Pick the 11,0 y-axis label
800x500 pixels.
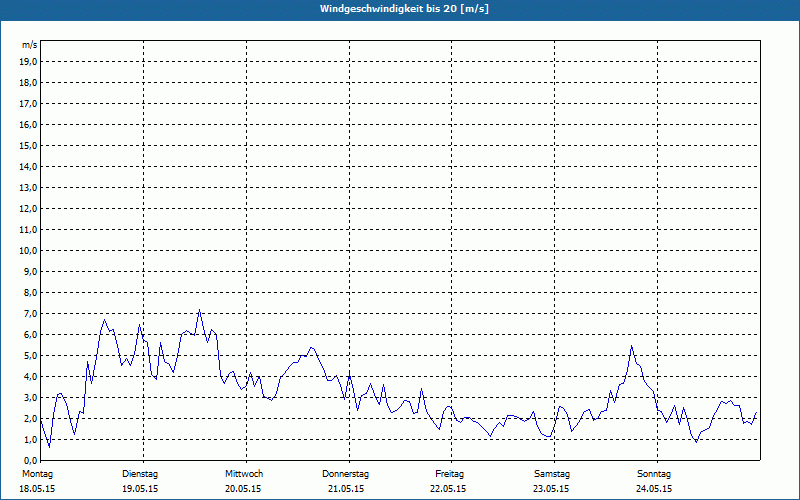[28, 230]
